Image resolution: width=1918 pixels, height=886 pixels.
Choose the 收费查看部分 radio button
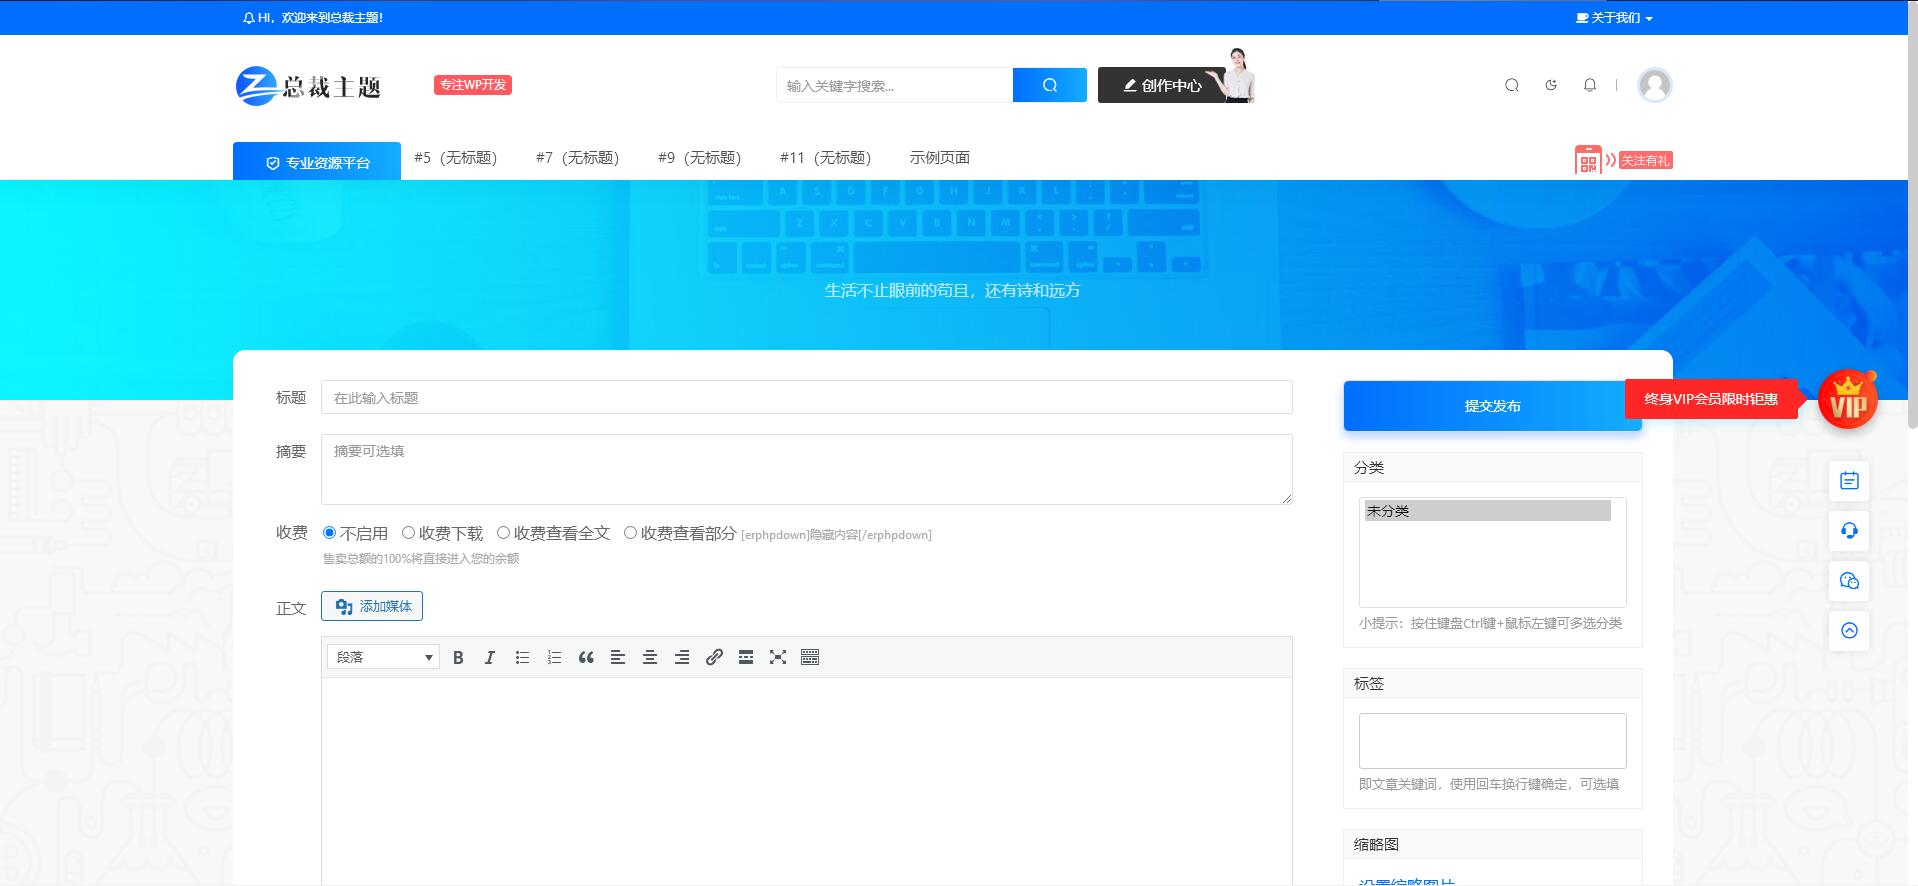click(631, 533)
